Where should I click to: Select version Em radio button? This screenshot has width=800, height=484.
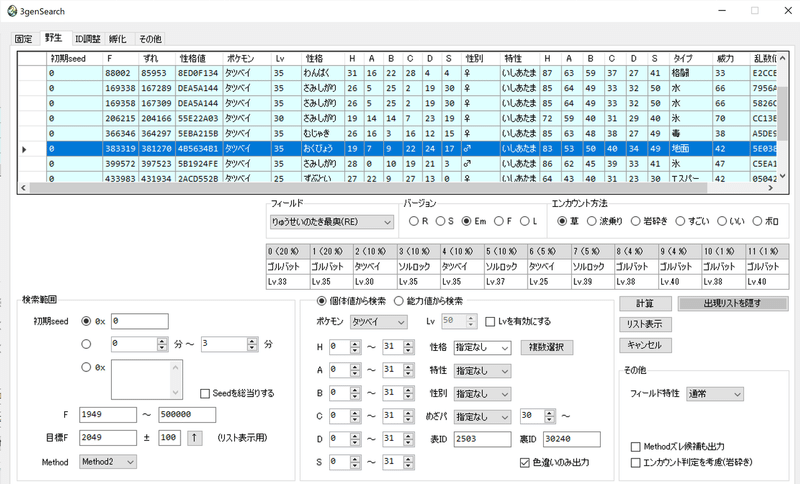[473, 221]
